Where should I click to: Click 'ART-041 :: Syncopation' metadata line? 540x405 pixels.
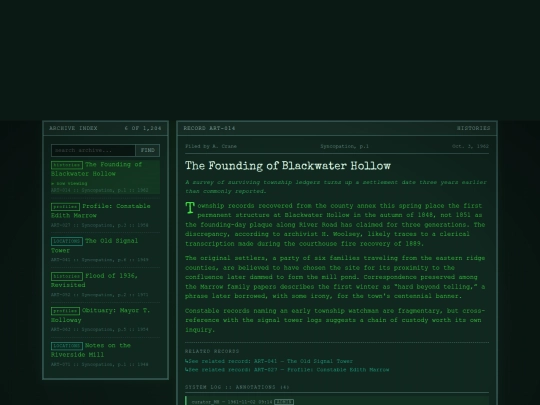click(100, 260)
